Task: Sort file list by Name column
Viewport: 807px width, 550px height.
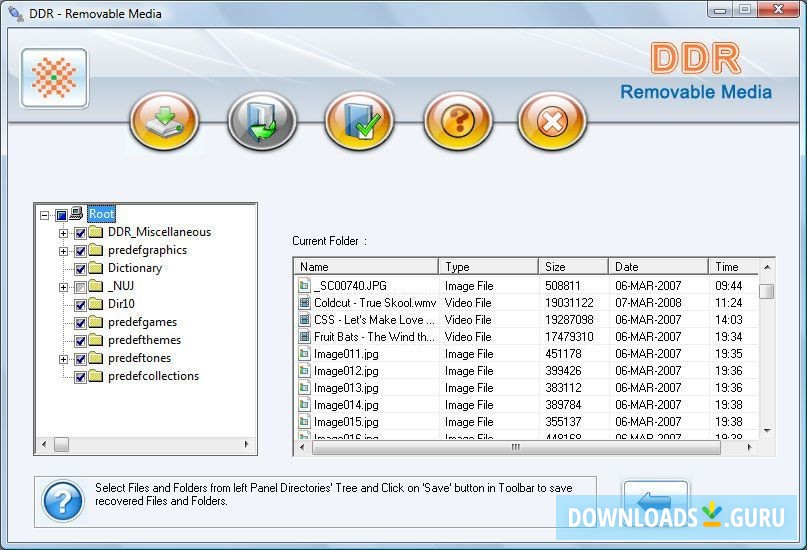Action: pos(366,267)
